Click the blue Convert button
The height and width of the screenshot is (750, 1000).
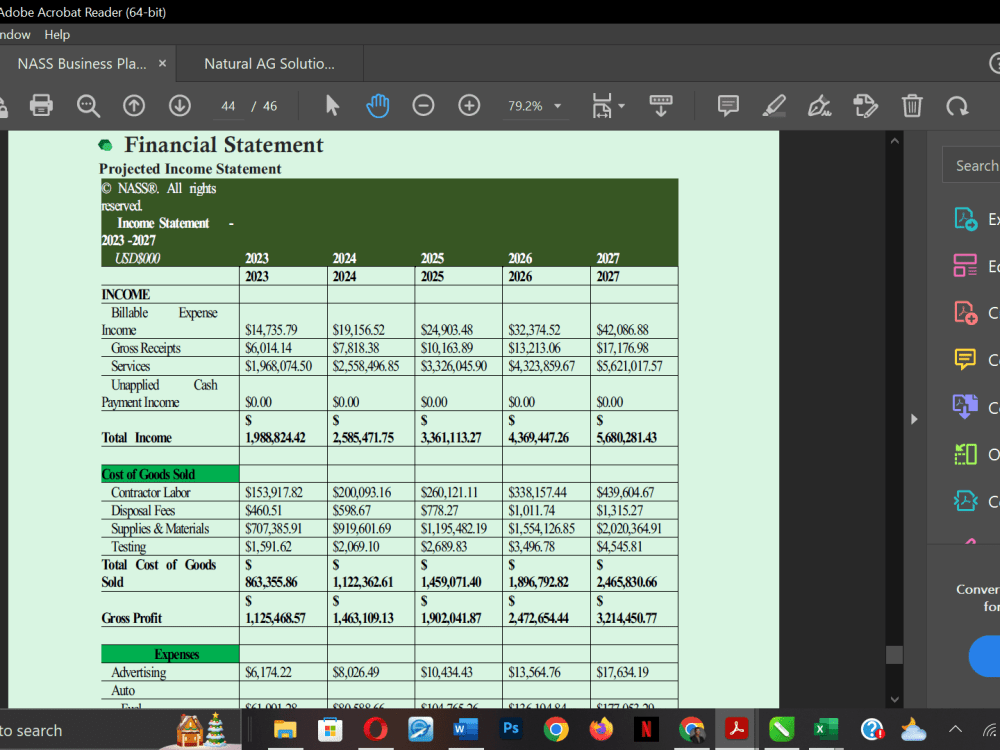click(985, 656)
